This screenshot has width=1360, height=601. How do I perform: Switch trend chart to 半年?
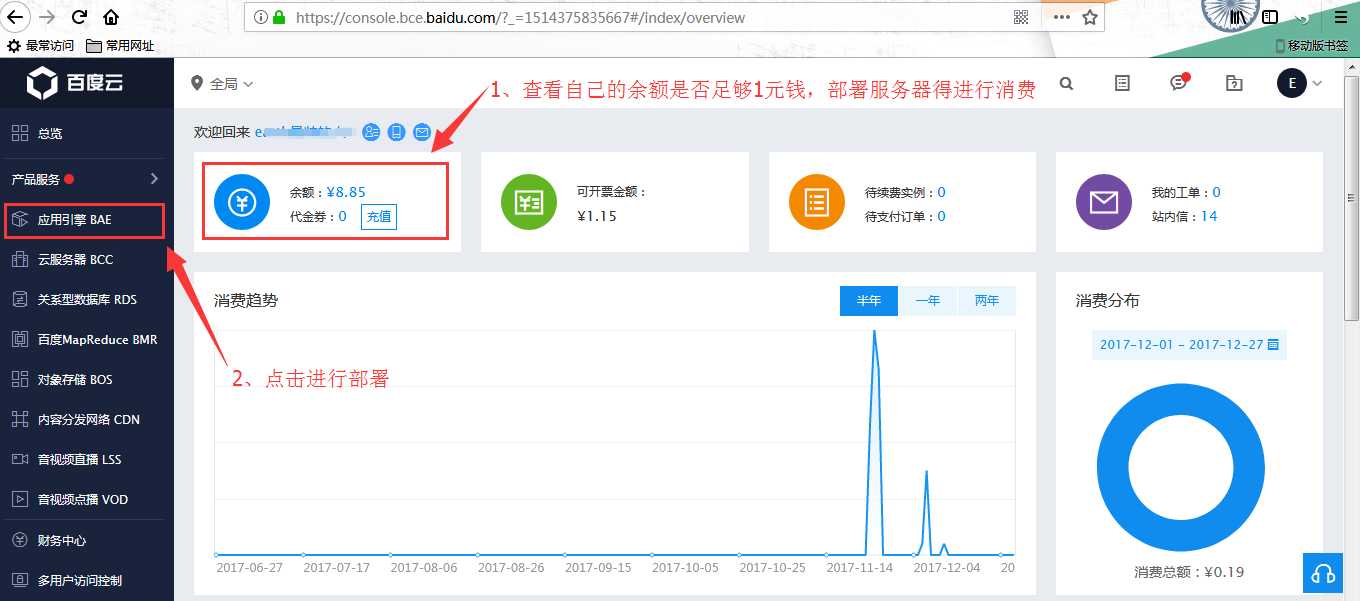pos(869,300)
